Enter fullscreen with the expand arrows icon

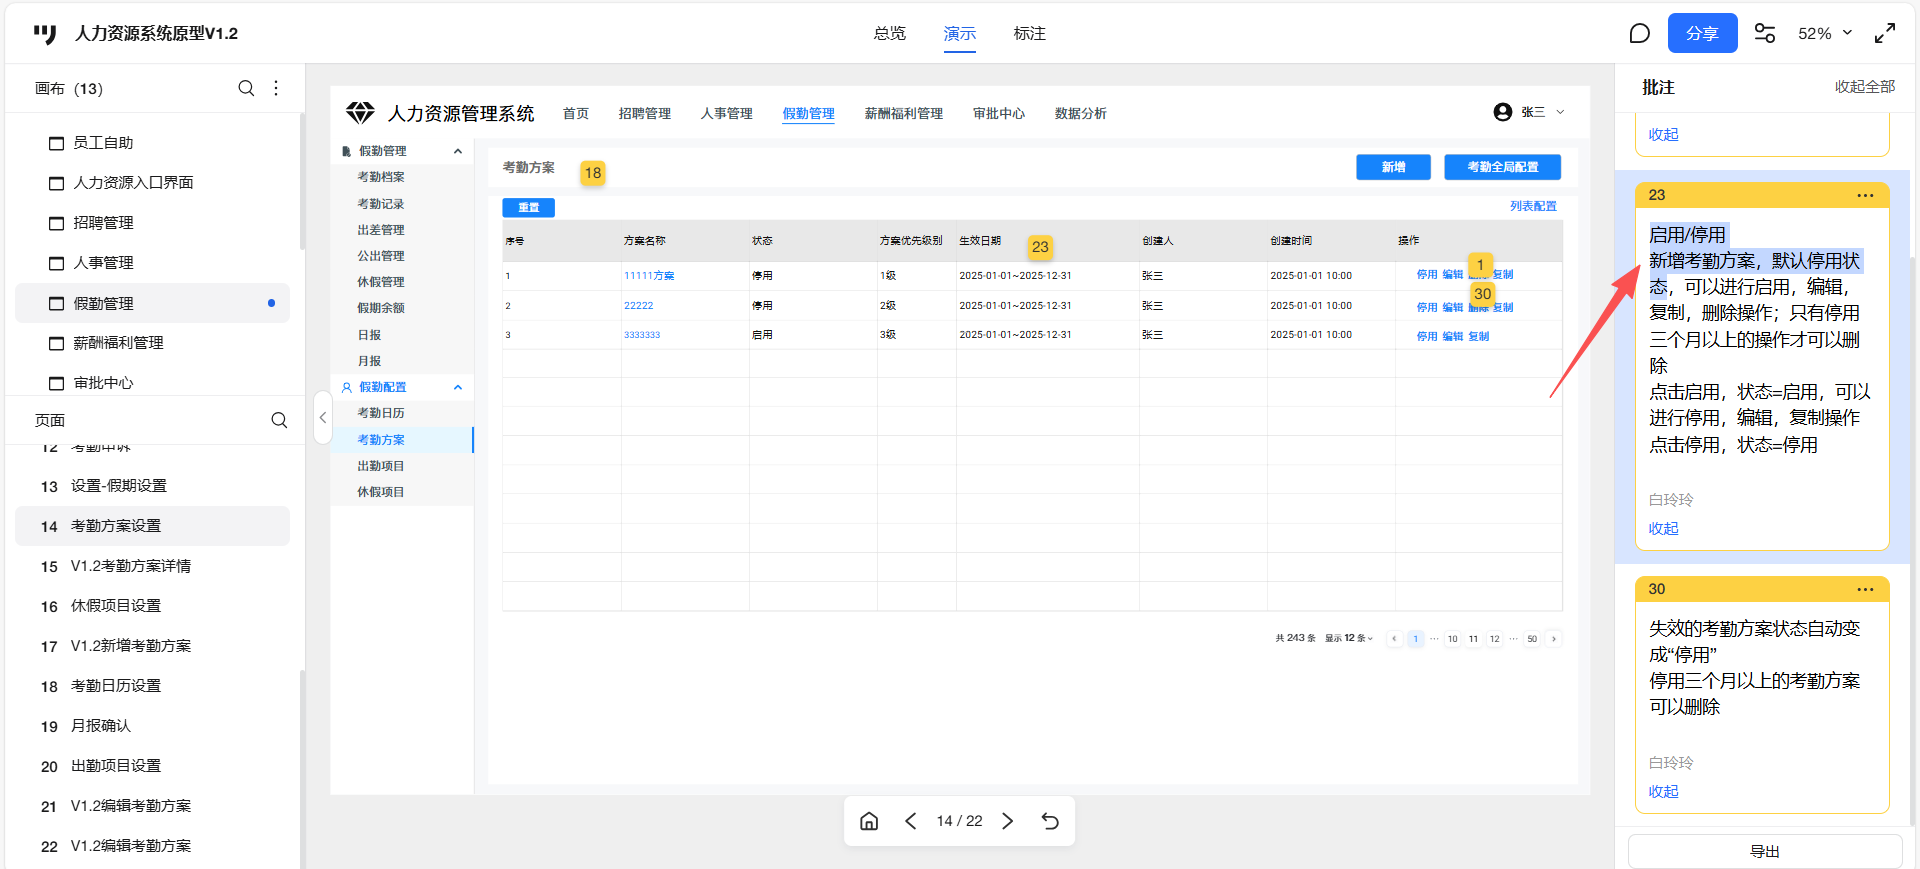coord(1885,34)
